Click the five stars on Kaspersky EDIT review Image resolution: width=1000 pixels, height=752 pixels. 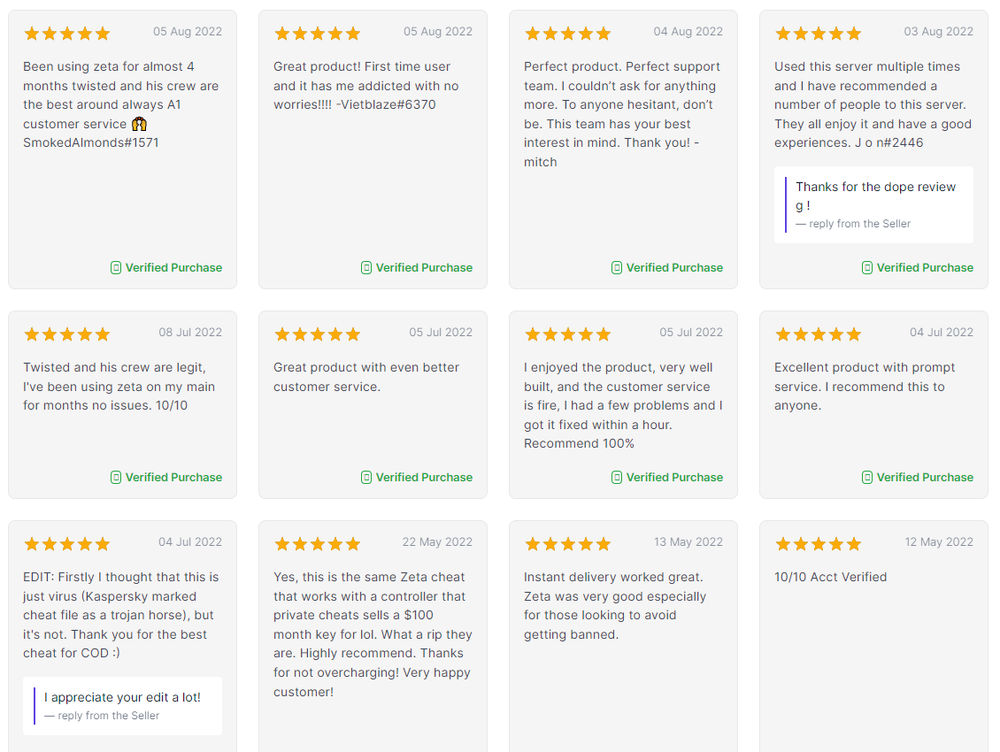click(x=66, y=544)
